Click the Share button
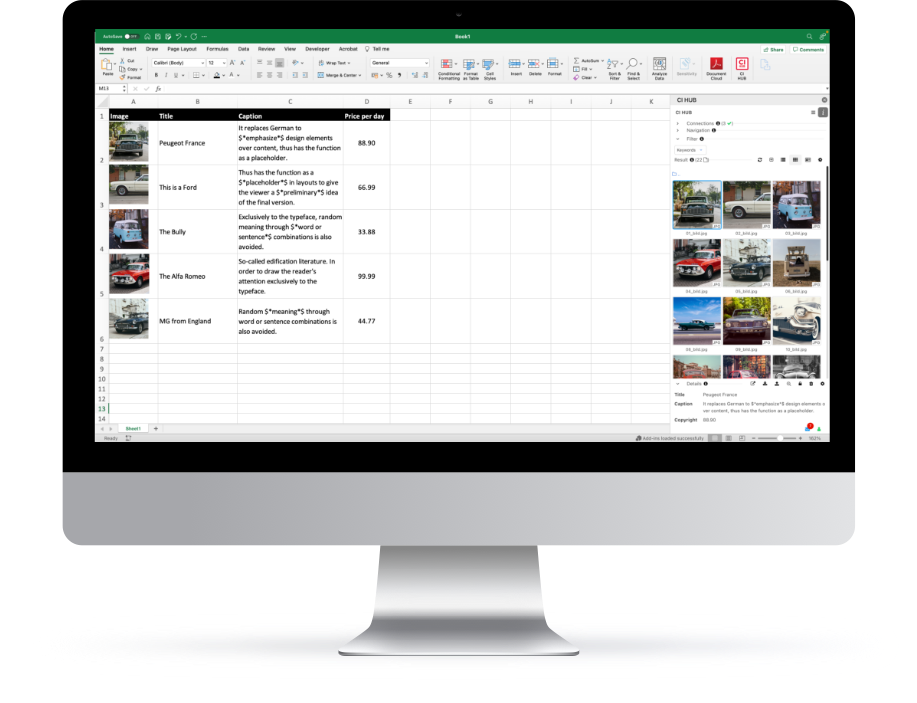Screen dimensions: 917x703 [774, 50]
